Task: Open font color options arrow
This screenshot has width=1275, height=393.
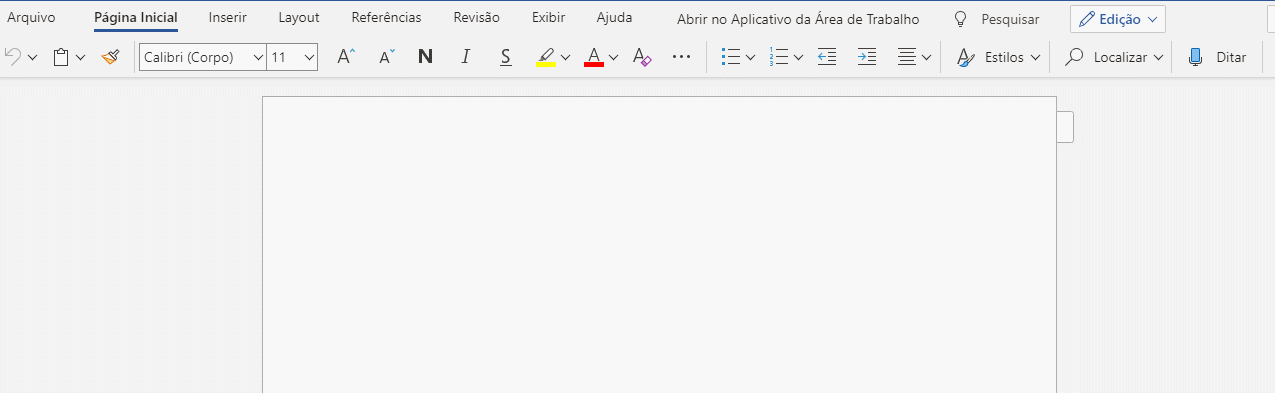Action: coord(614,58)
